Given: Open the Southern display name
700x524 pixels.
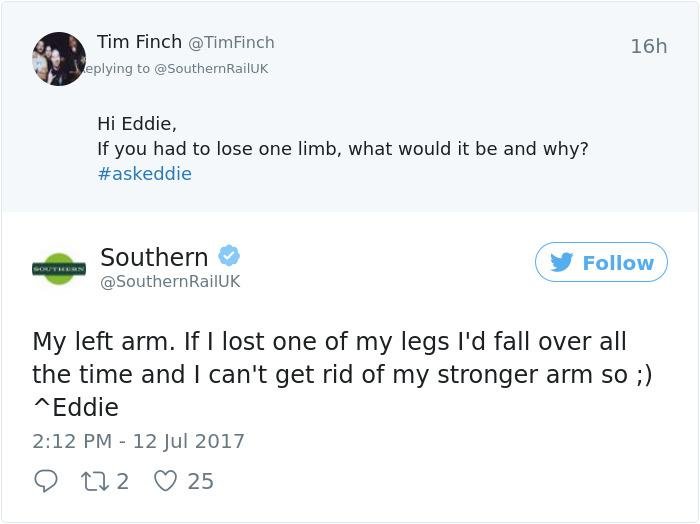Looking at the screenshot, I should 154,257.
